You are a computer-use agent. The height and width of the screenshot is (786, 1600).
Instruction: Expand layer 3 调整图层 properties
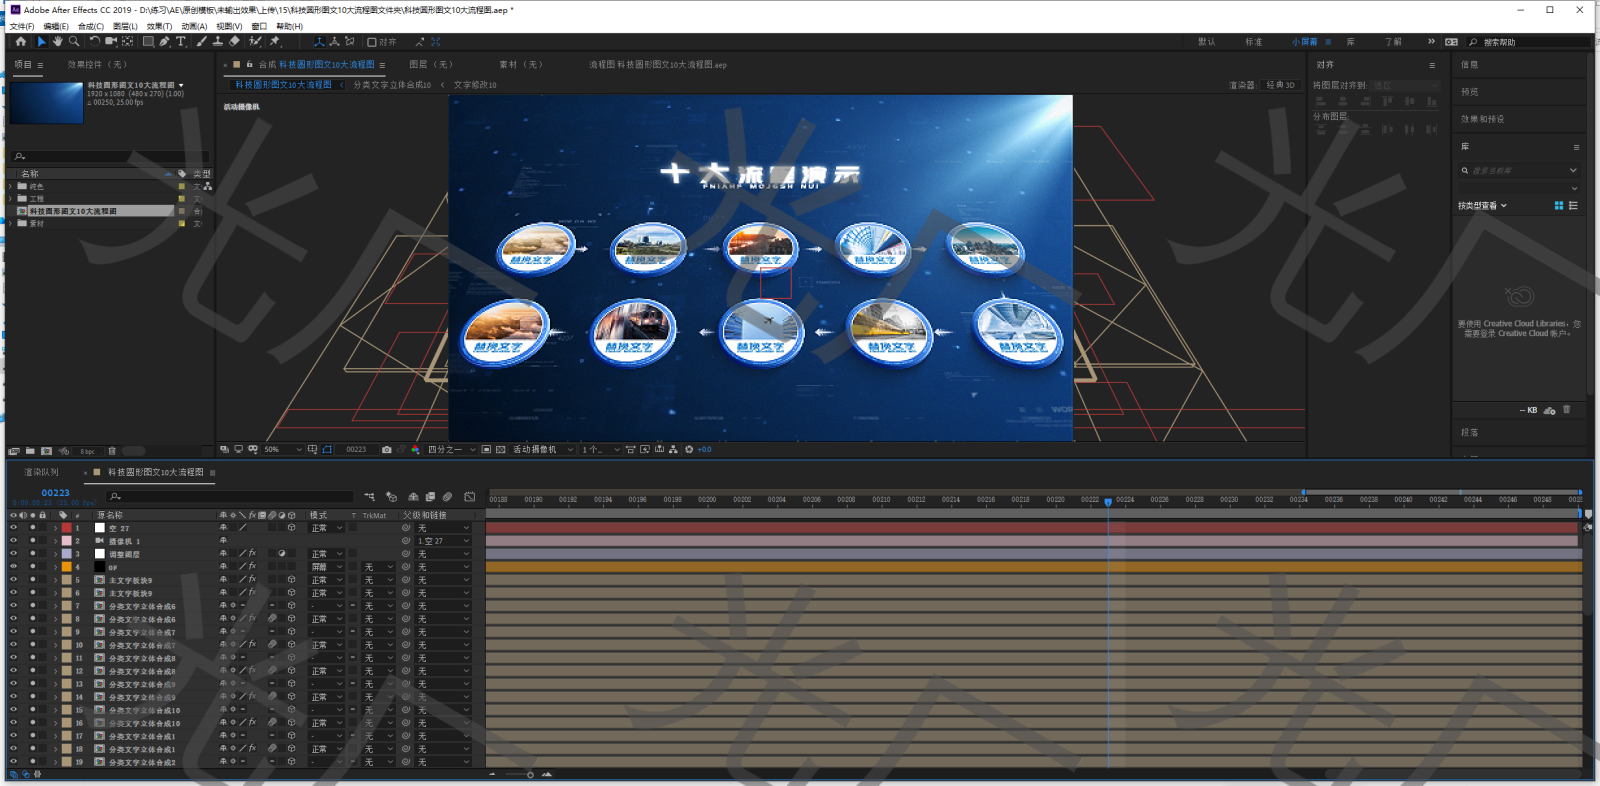point(55,554)
